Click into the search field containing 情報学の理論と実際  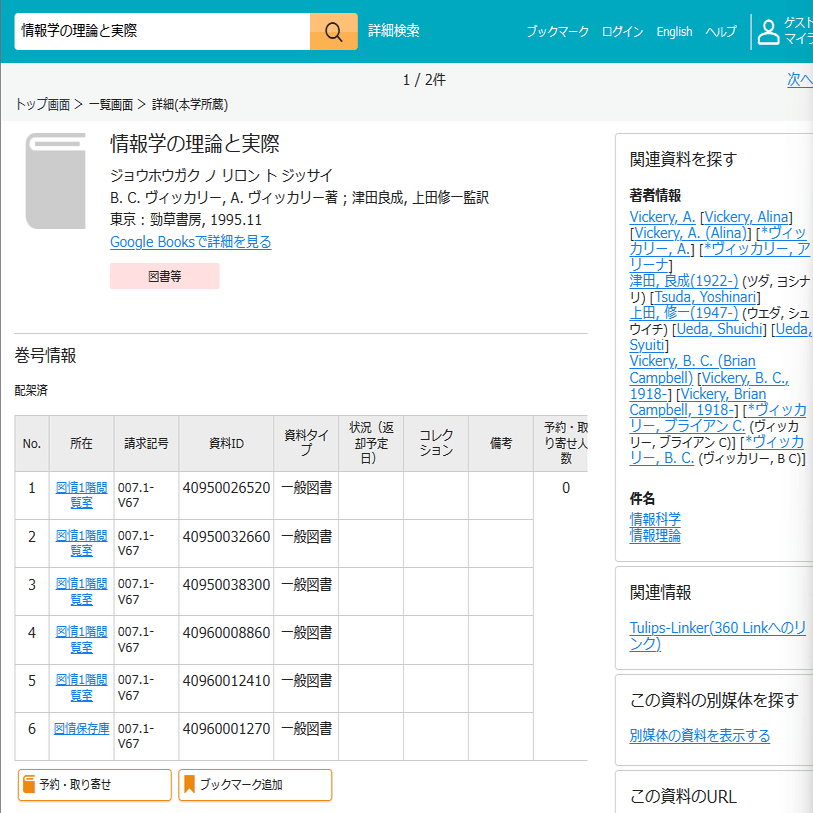point(162,32)
